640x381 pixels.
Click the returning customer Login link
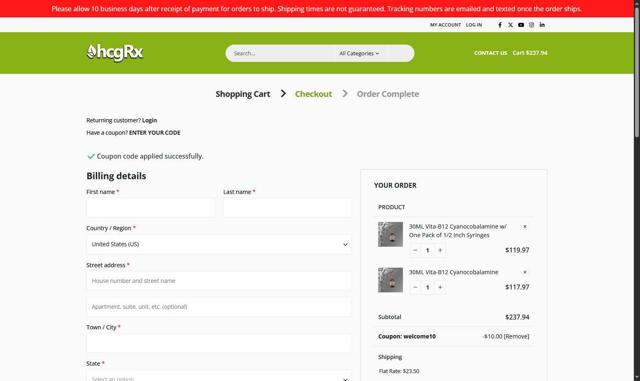coord(149,120)
